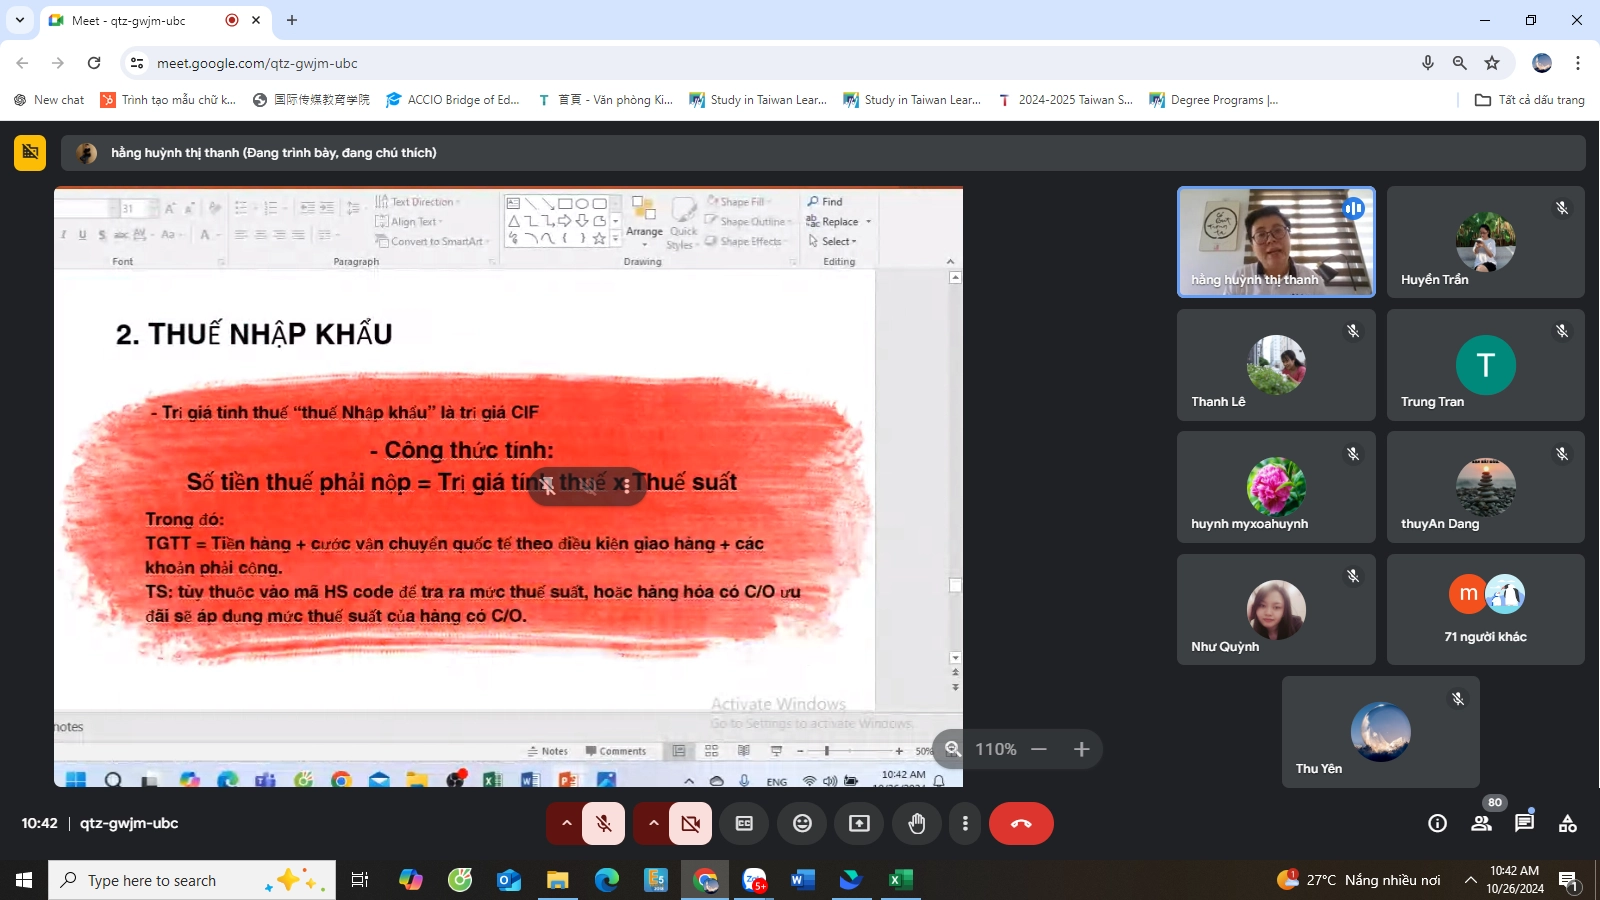Show the participants list icon
Viewport: 1600px width, 900px height.
pyautogui.click(x=1481, y=823)
